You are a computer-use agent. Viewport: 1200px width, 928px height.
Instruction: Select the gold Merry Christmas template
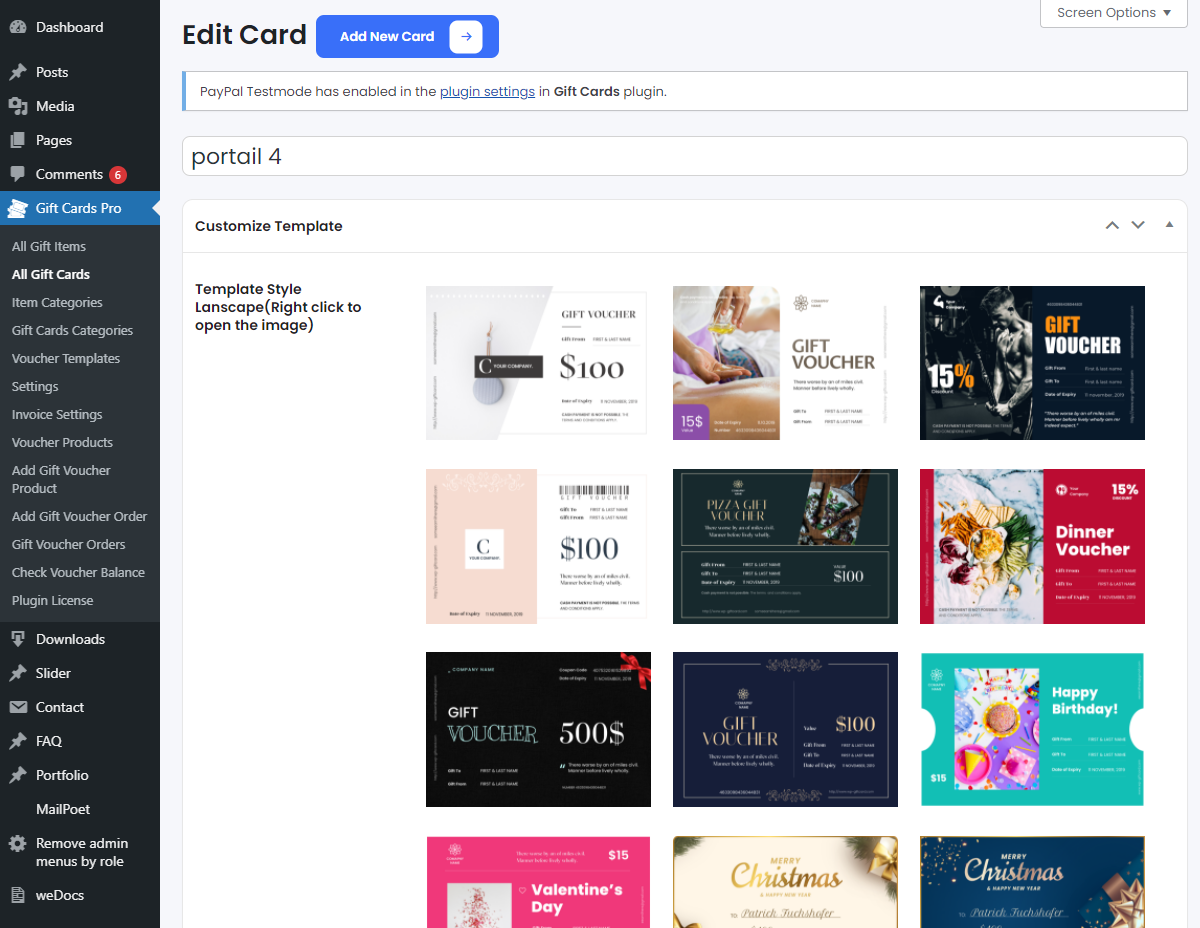785,882
